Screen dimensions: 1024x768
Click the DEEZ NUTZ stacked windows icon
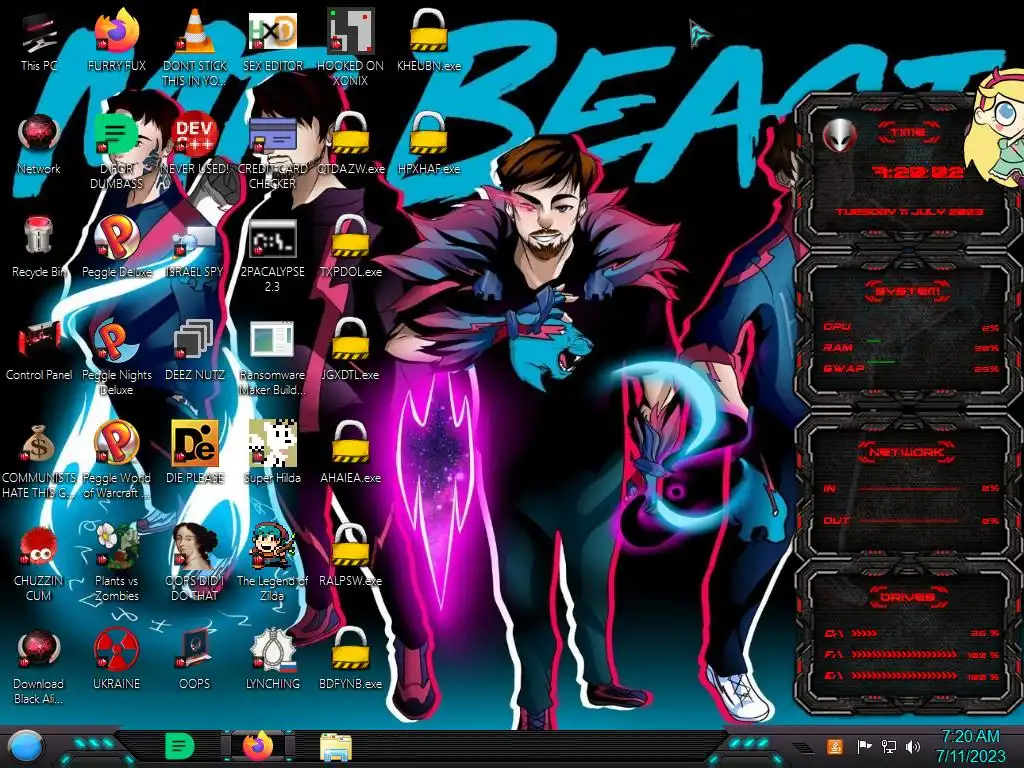click(195, 350)
